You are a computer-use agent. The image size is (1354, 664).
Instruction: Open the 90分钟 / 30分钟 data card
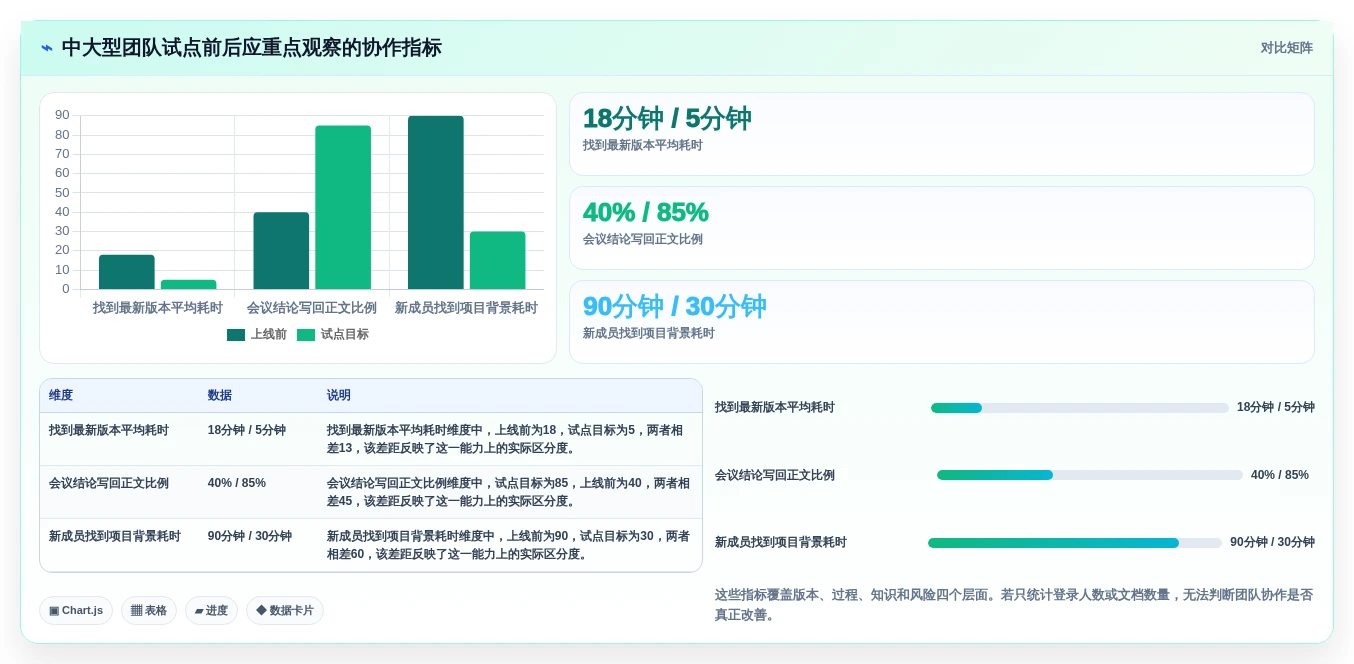point(941,322)
